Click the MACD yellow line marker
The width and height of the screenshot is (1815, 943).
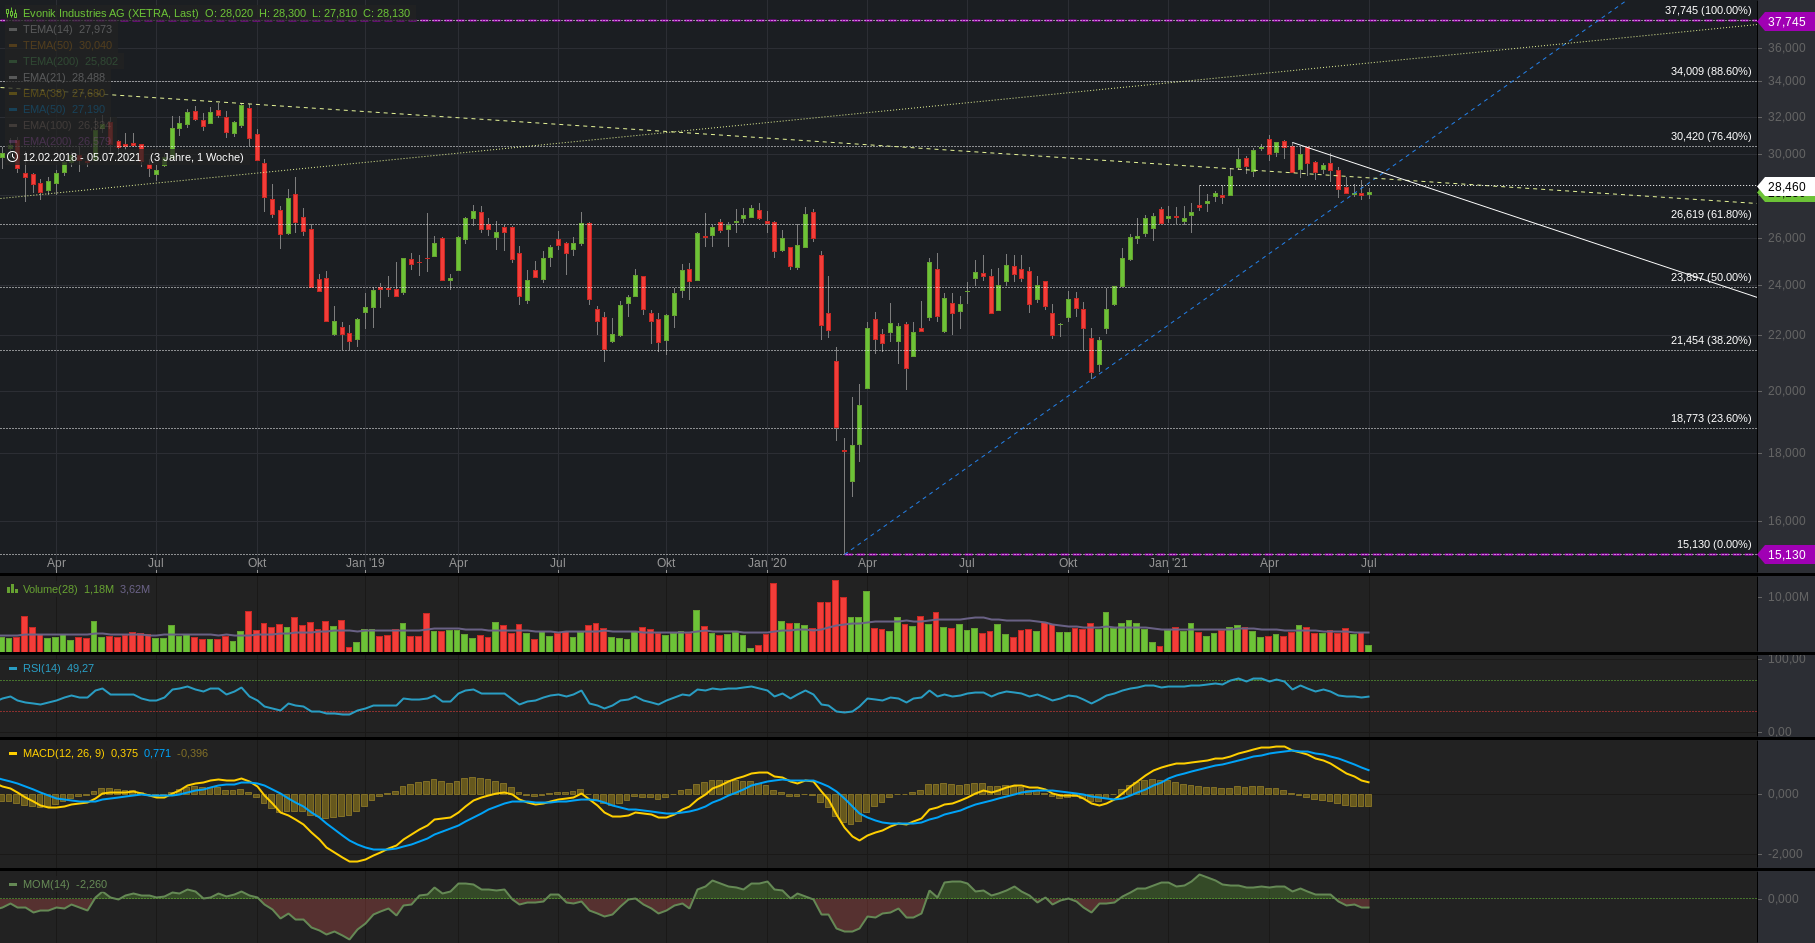pyautogui.click(x=13, y=753)
